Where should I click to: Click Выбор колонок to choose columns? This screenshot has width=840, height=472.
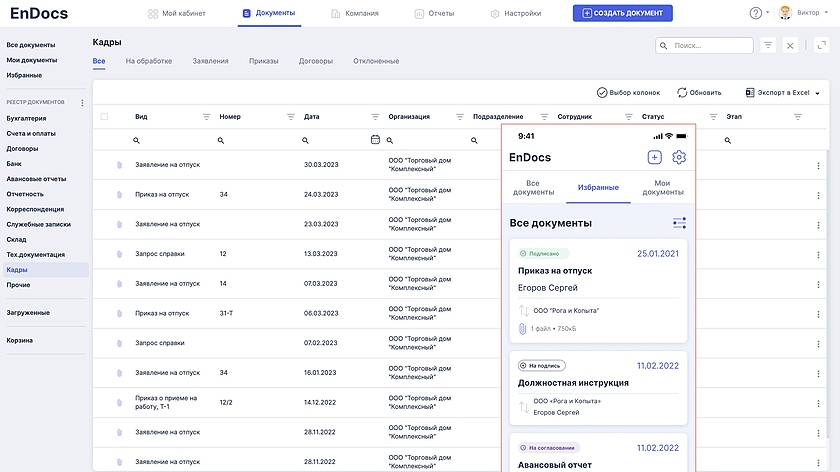coord(628,92)
